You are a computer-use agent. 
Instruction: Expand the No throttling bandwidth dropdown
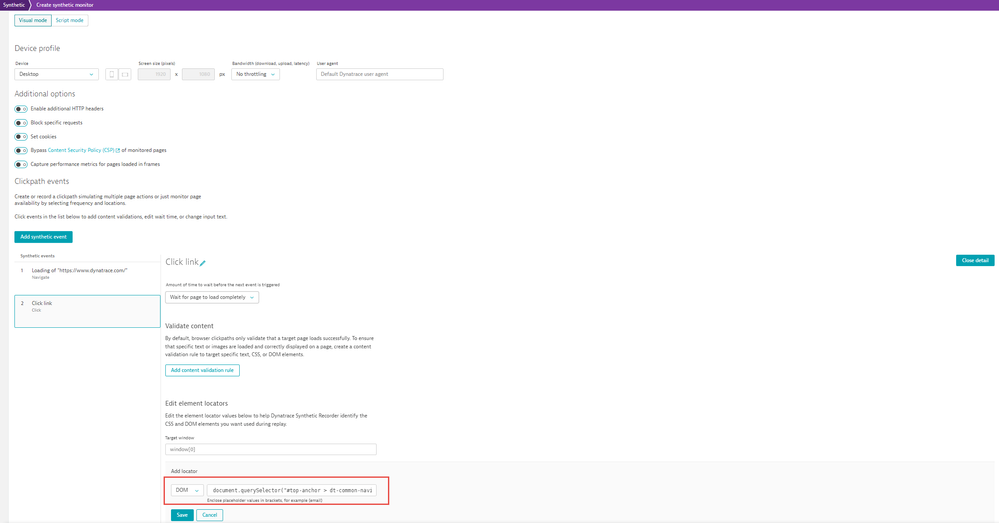[255, 74]
